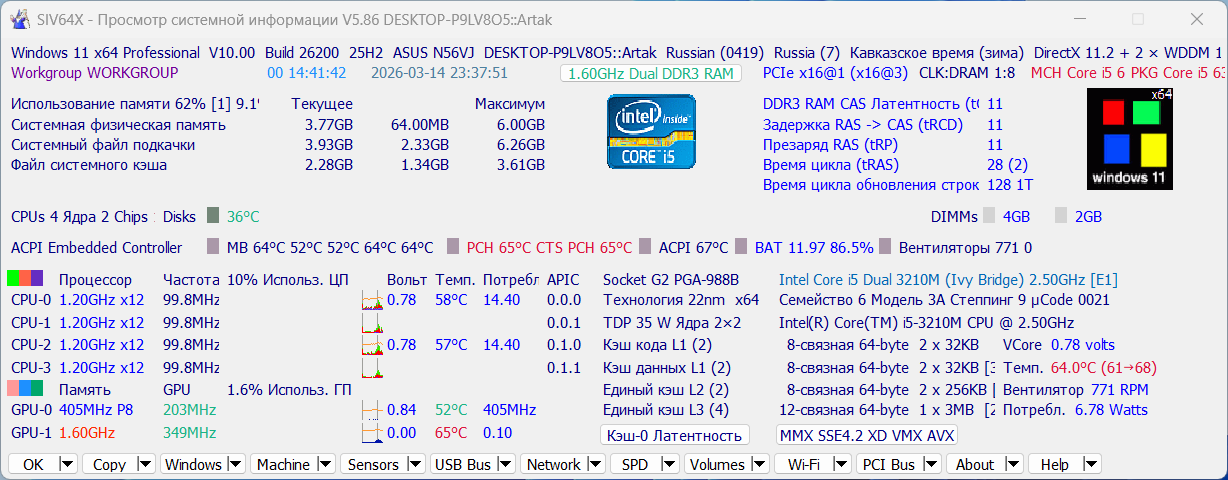Click the GPU-0 usage graph
This screenshot has height=480, width=1228.
[x=373, y=410]
